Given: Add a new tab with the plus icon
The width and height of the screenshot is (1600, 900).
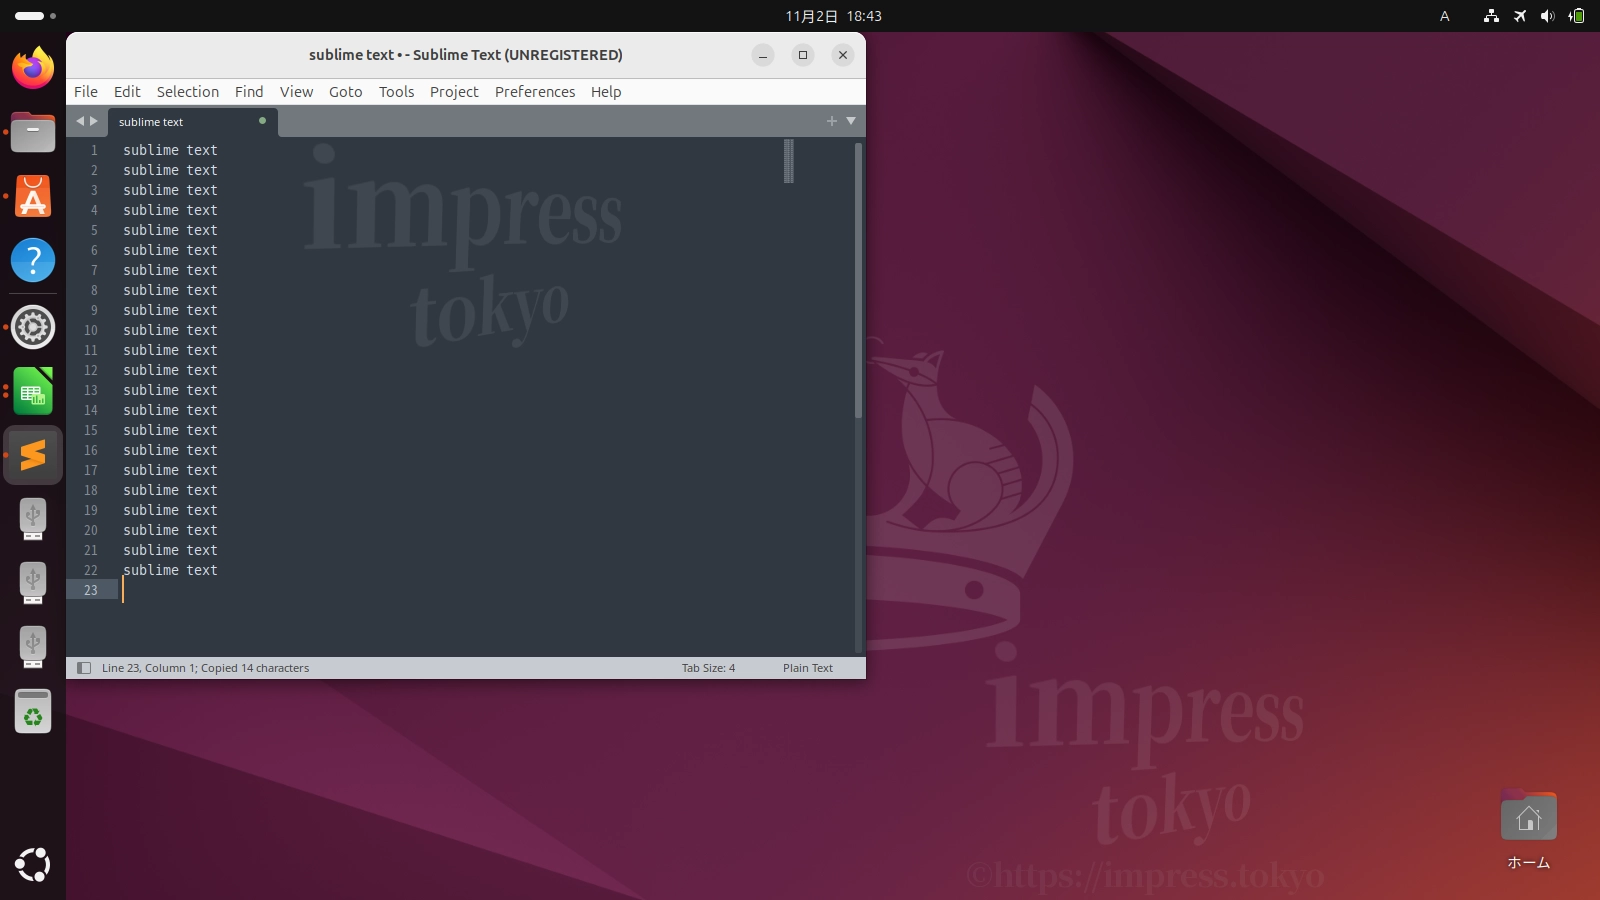Looking at the screenshot, I should tap(831, 121).
